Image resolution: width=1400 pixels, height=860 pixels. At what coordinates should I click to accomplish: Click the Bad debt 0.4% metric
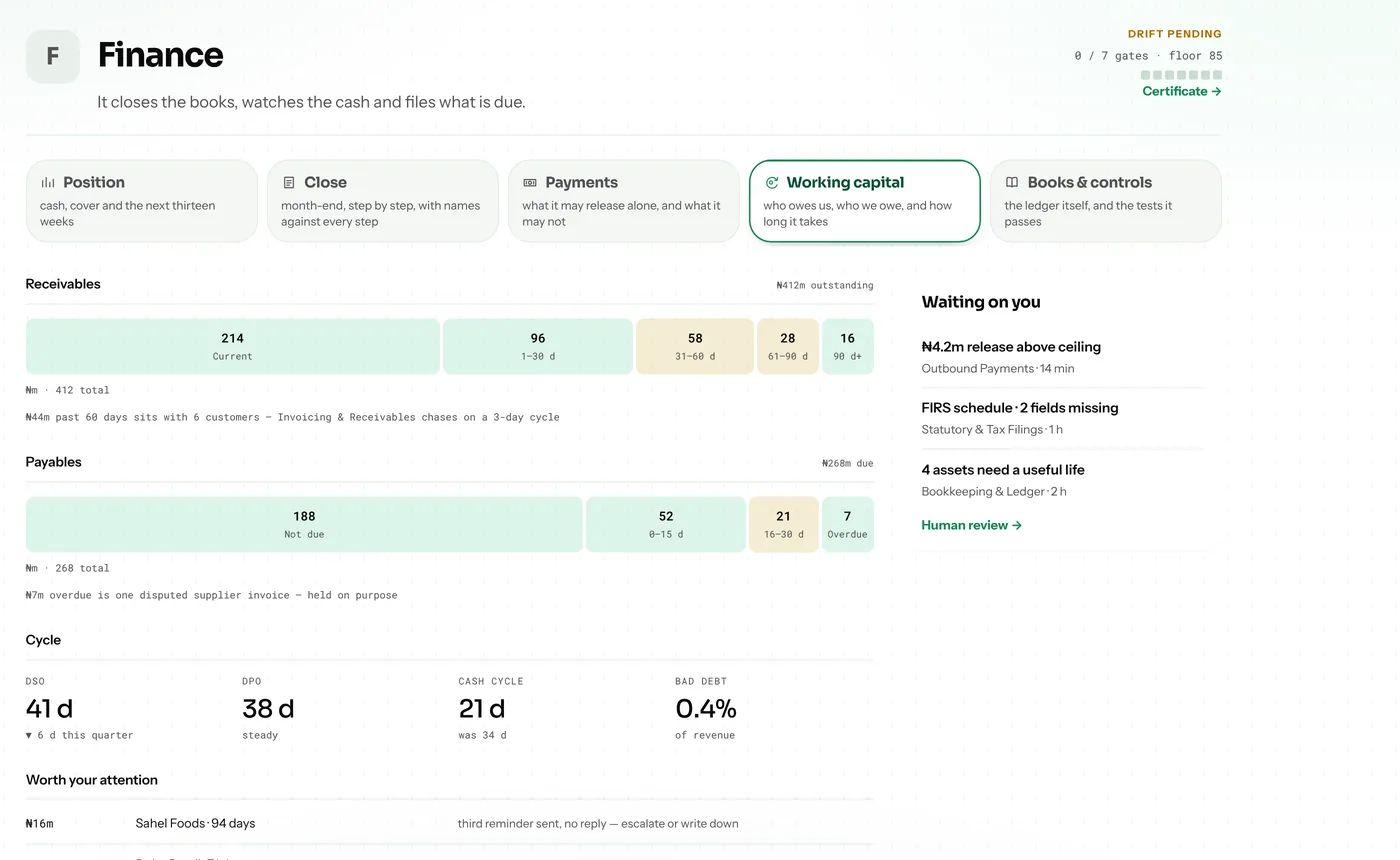pyautogui.click(x=706, y=708)
